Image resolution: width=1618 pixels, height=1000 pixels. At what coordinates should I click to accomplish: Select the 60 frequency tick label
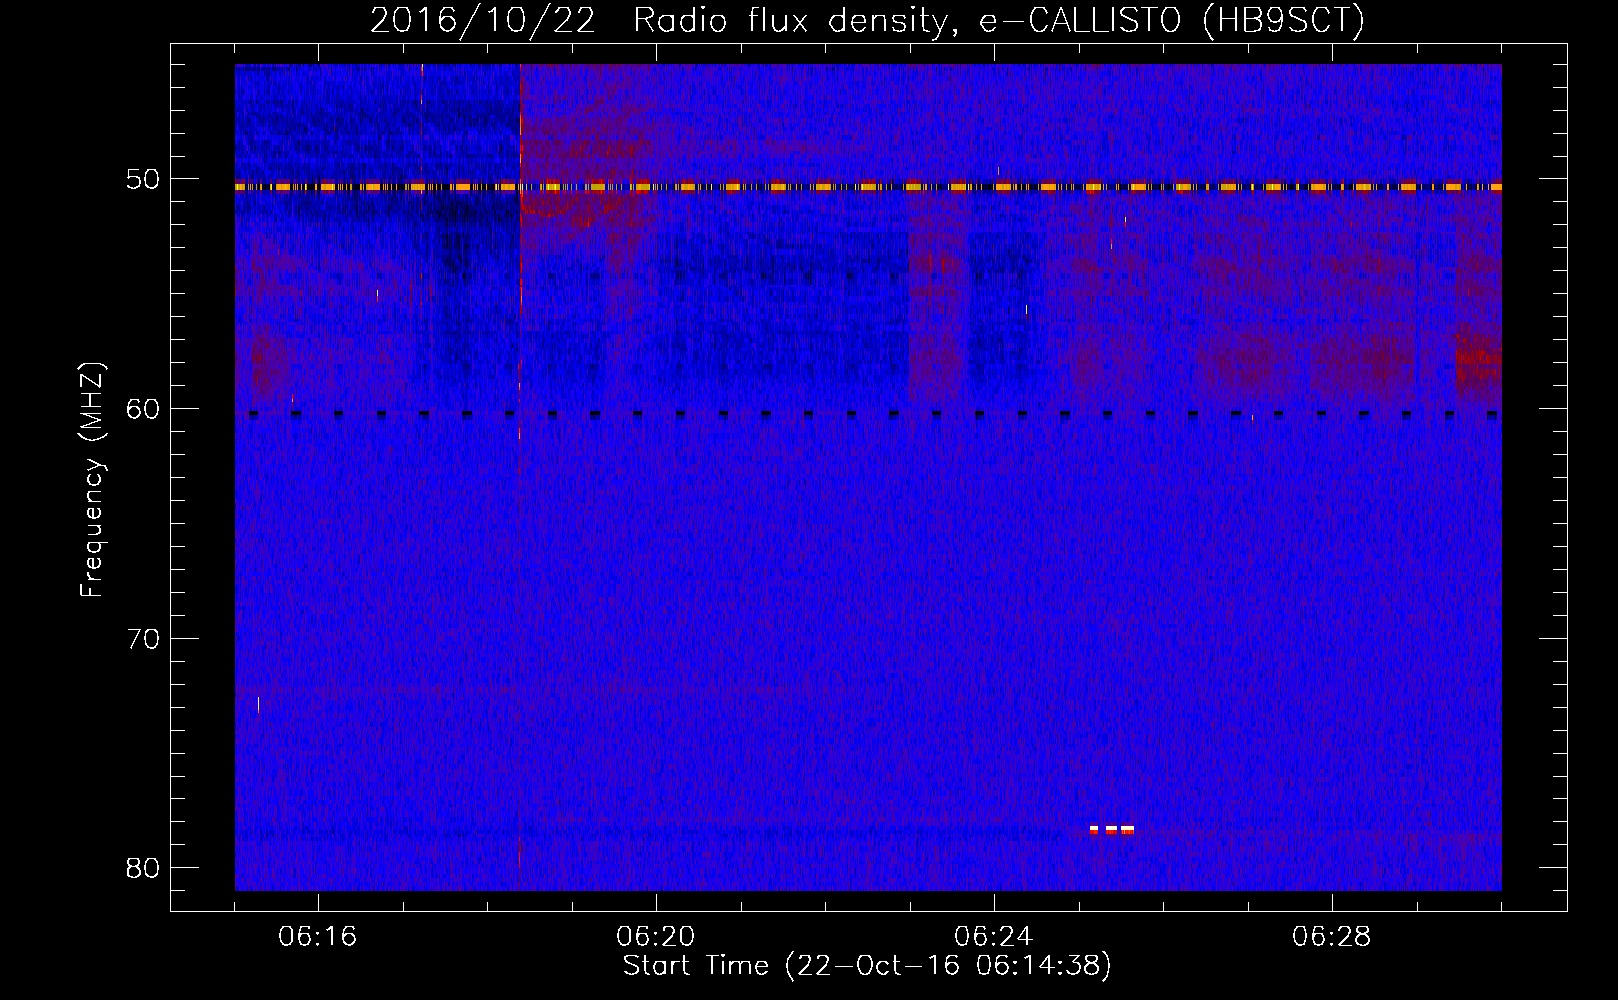tap(144, 409)
